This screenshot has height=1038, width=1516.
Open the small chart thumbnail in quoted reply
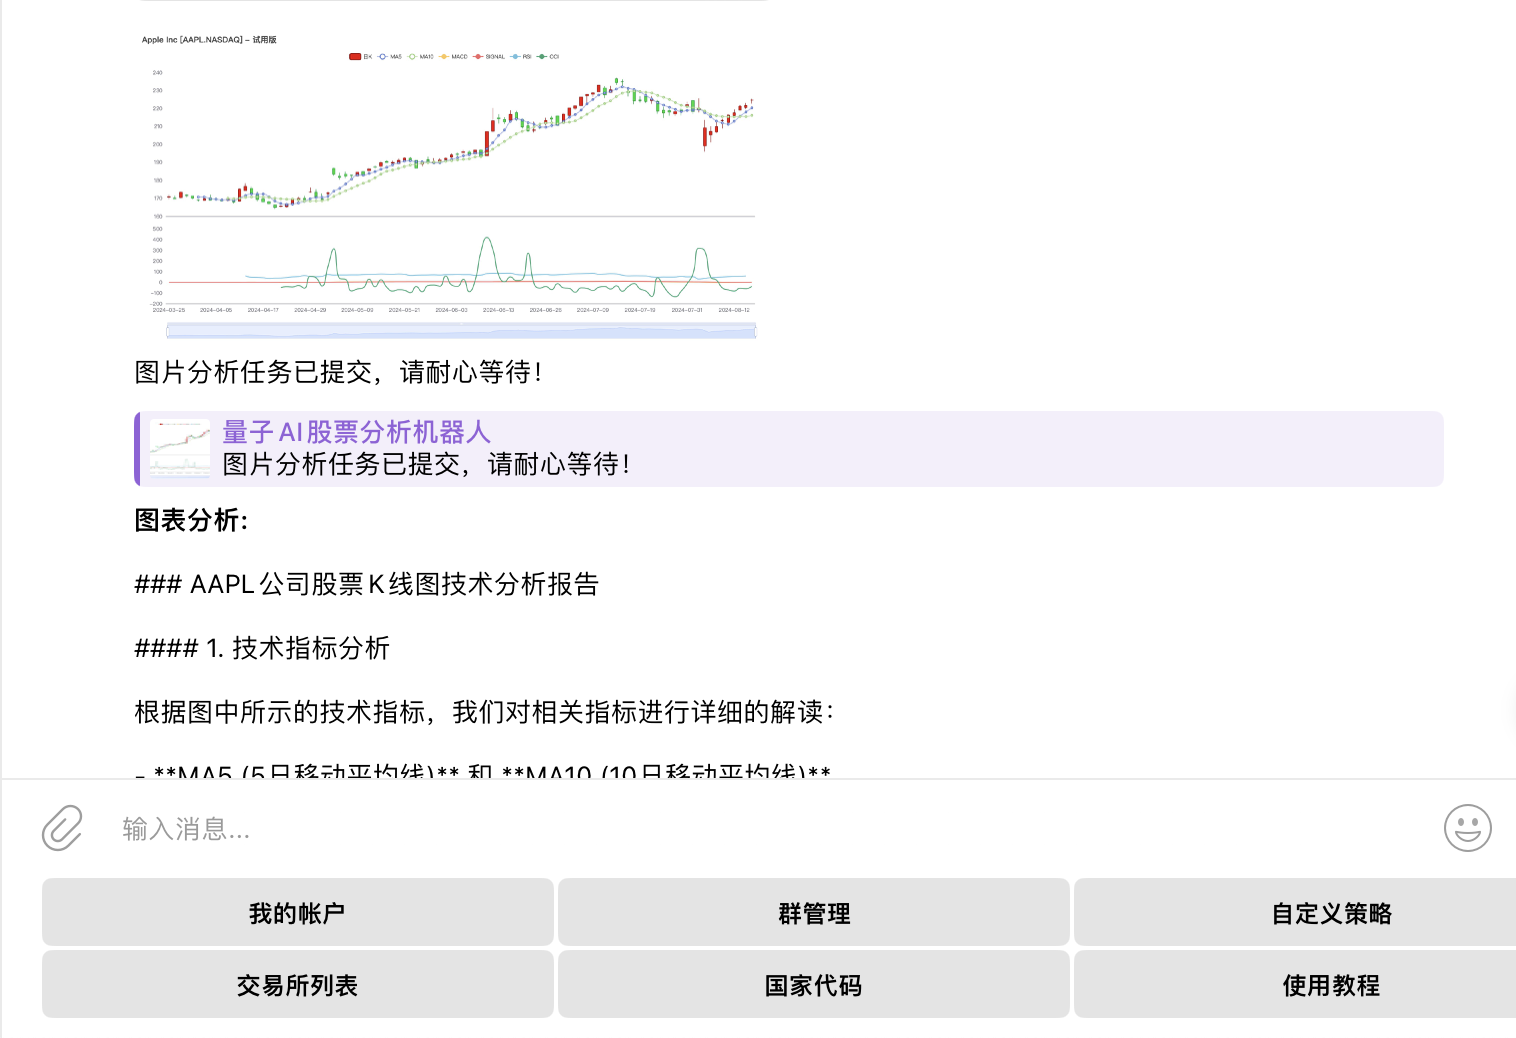click(180, 448)
